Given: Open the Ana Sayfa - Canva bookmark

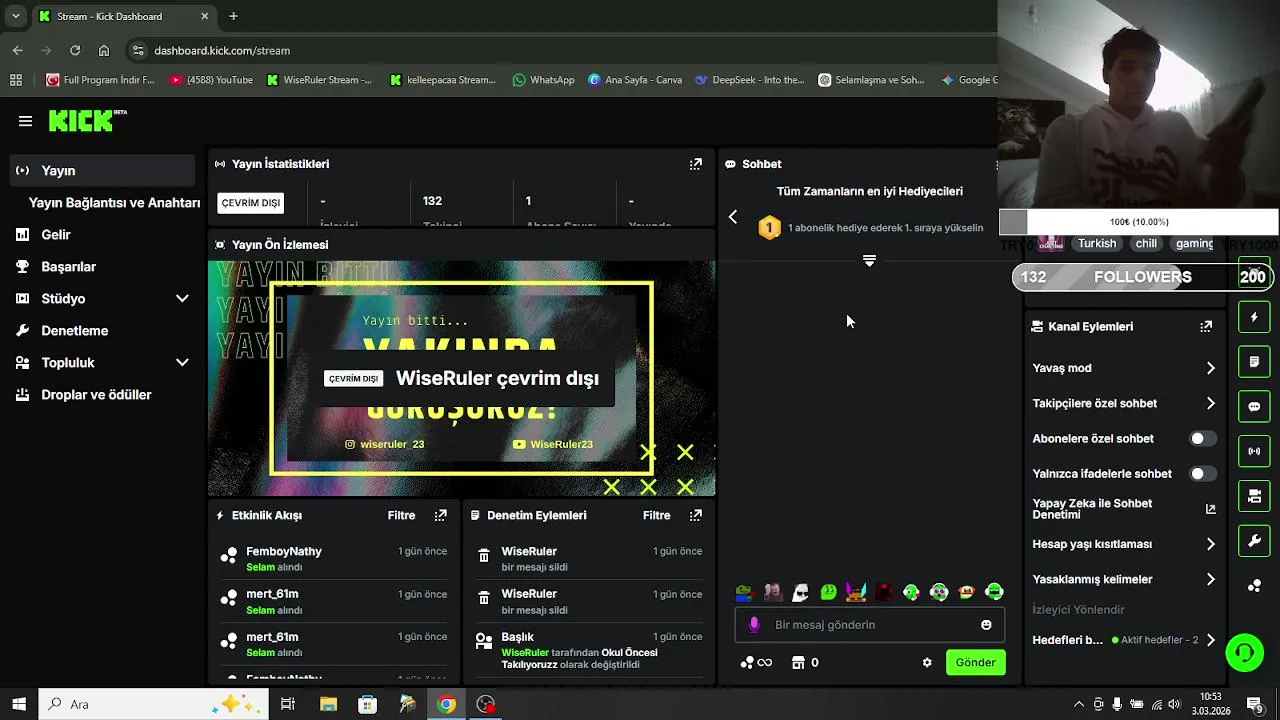Looking at the screenshot, I should 635,80.
